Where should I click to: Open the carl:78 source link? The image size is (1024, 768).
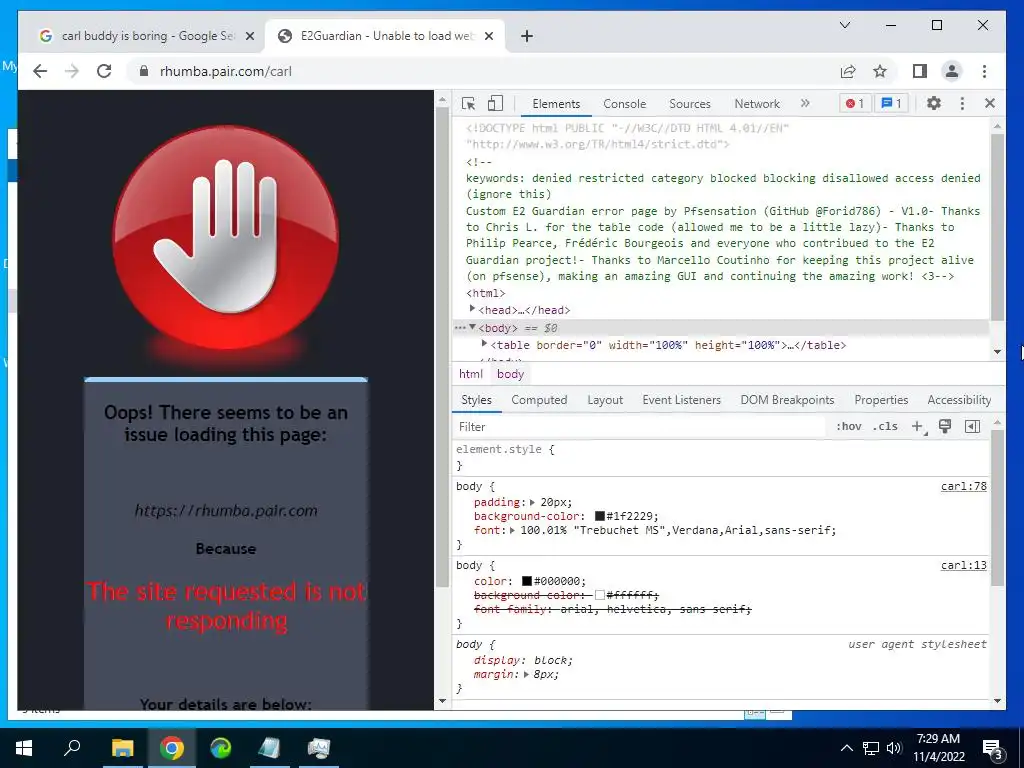(963, 486)
